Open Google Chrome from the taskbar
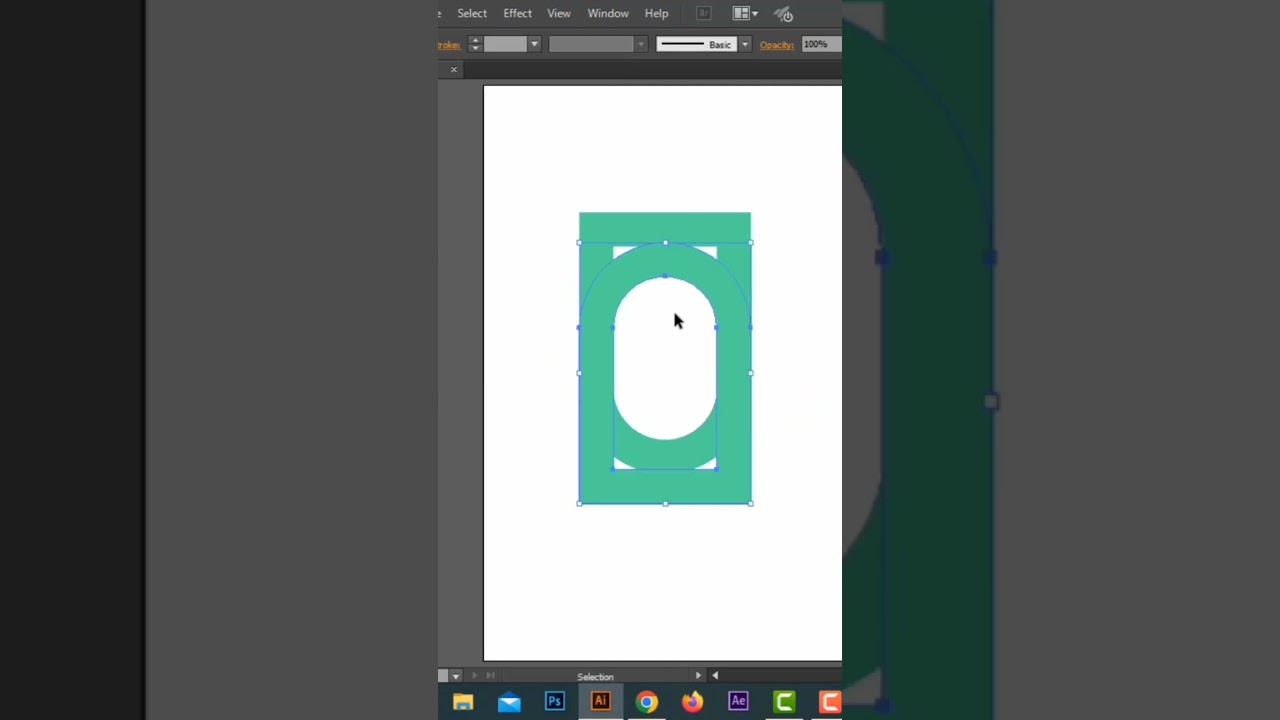 tap(647, 702)
